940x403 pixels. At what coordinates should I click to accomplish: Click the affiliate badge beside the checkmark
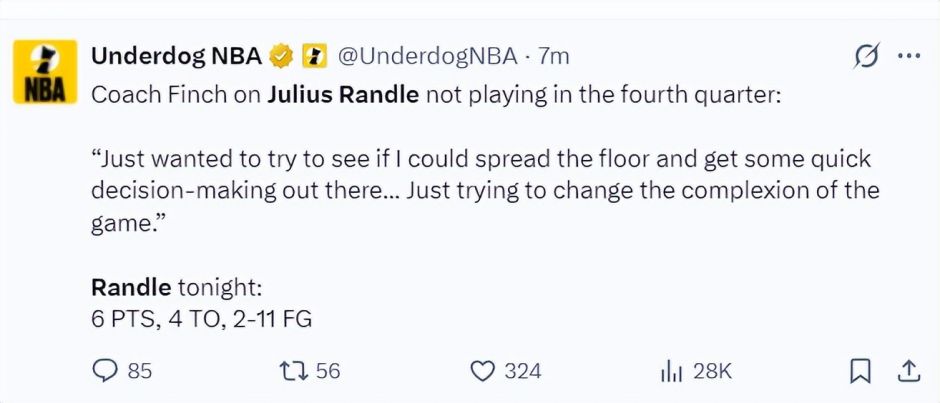click(312, 57)
